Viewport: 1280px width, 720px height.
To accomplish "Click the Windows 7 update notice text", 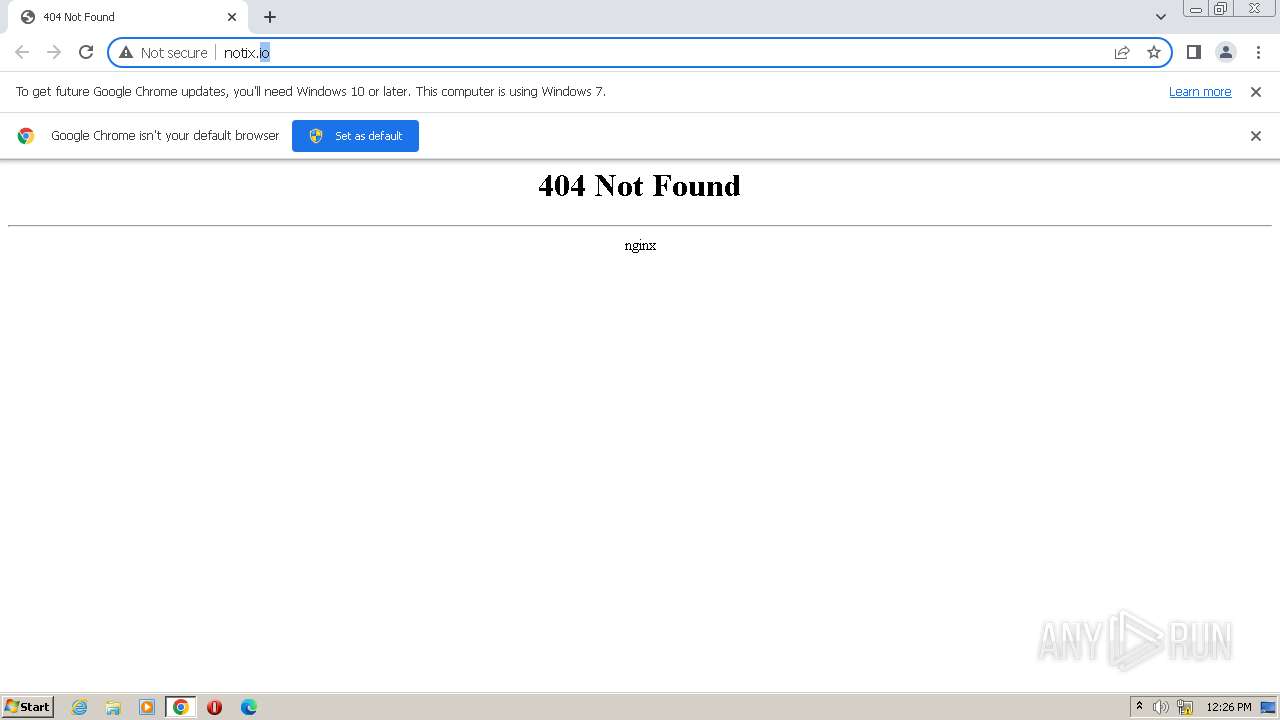I will pyautogui.click(x=311, y=91).
